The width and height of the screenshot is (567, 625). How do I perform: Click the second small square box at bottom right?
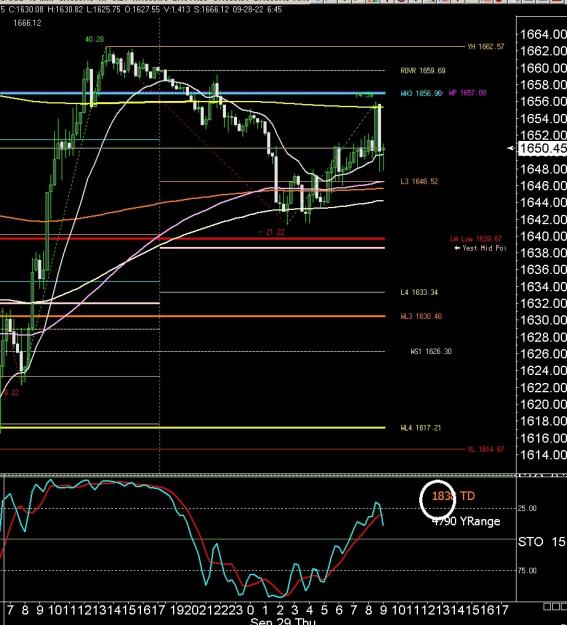(x=554, y=607)
